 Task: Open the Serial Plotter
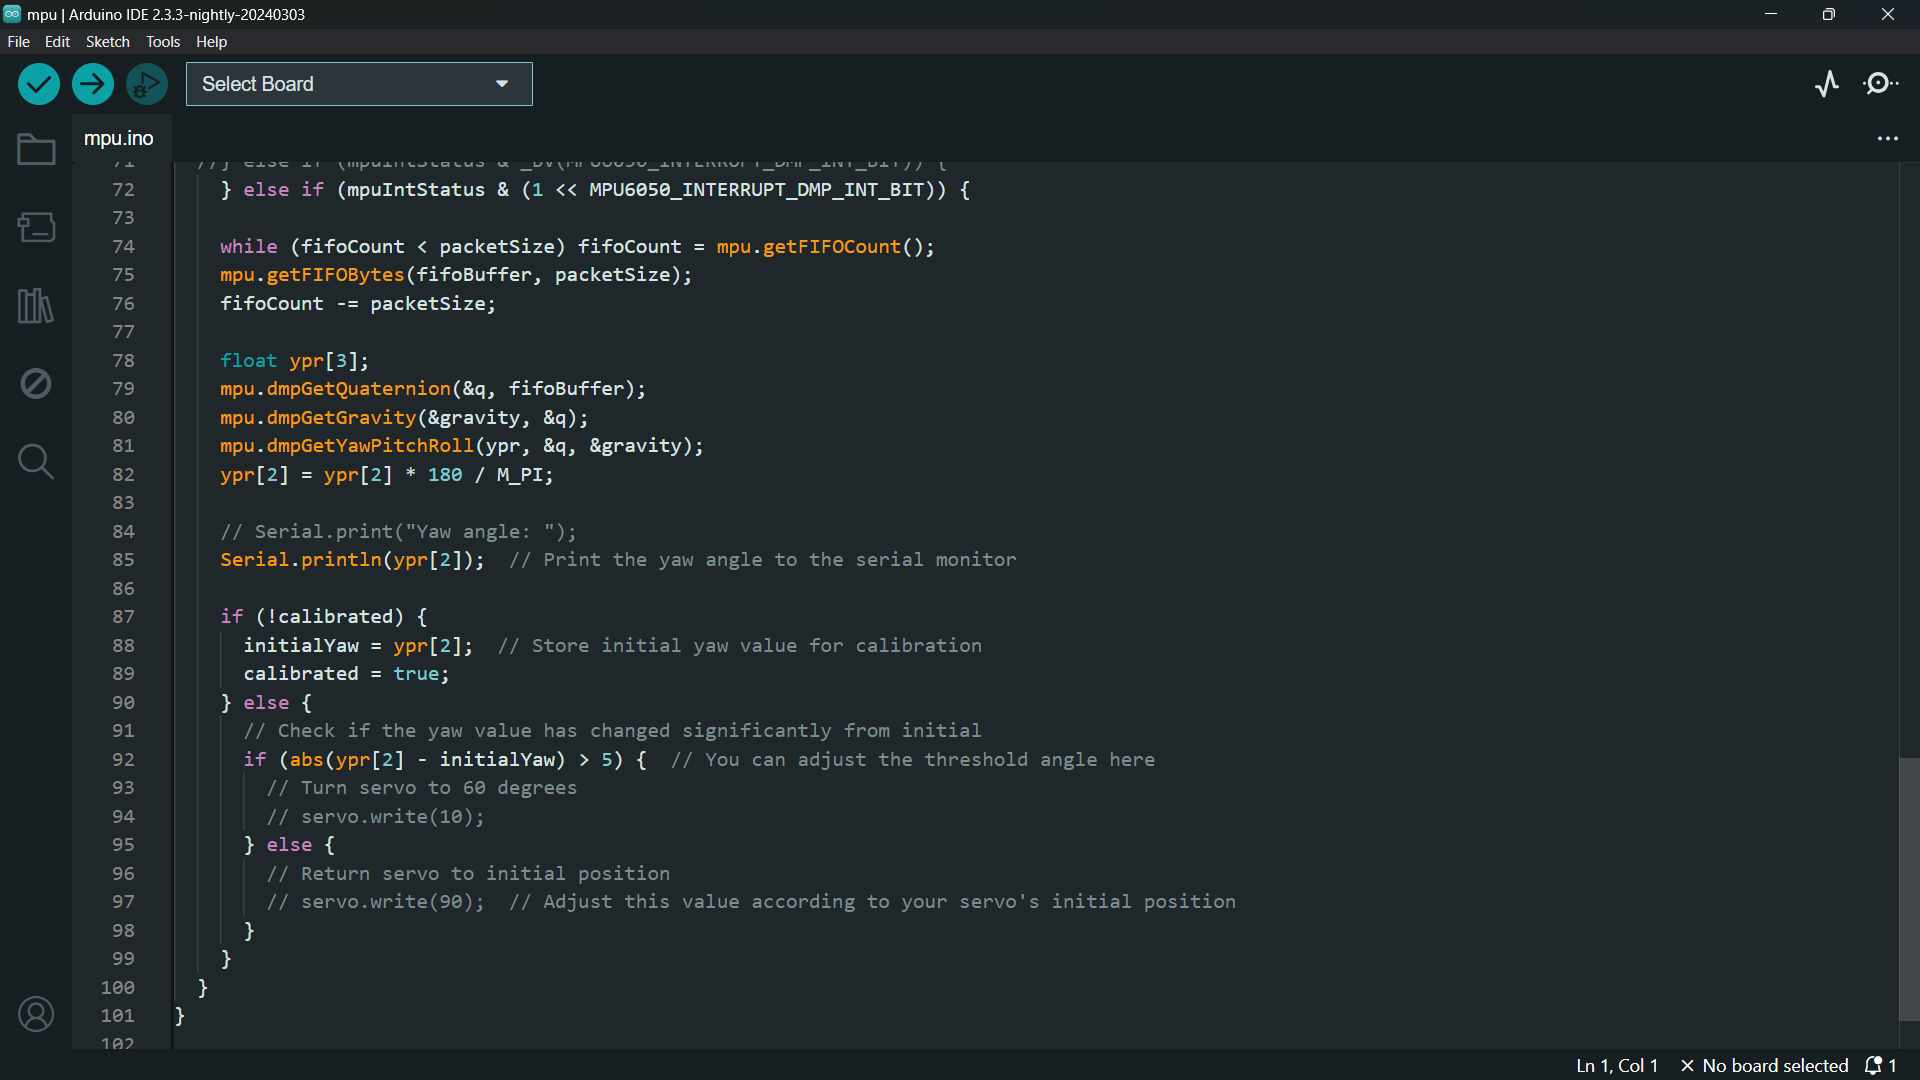click(1827, 85)
